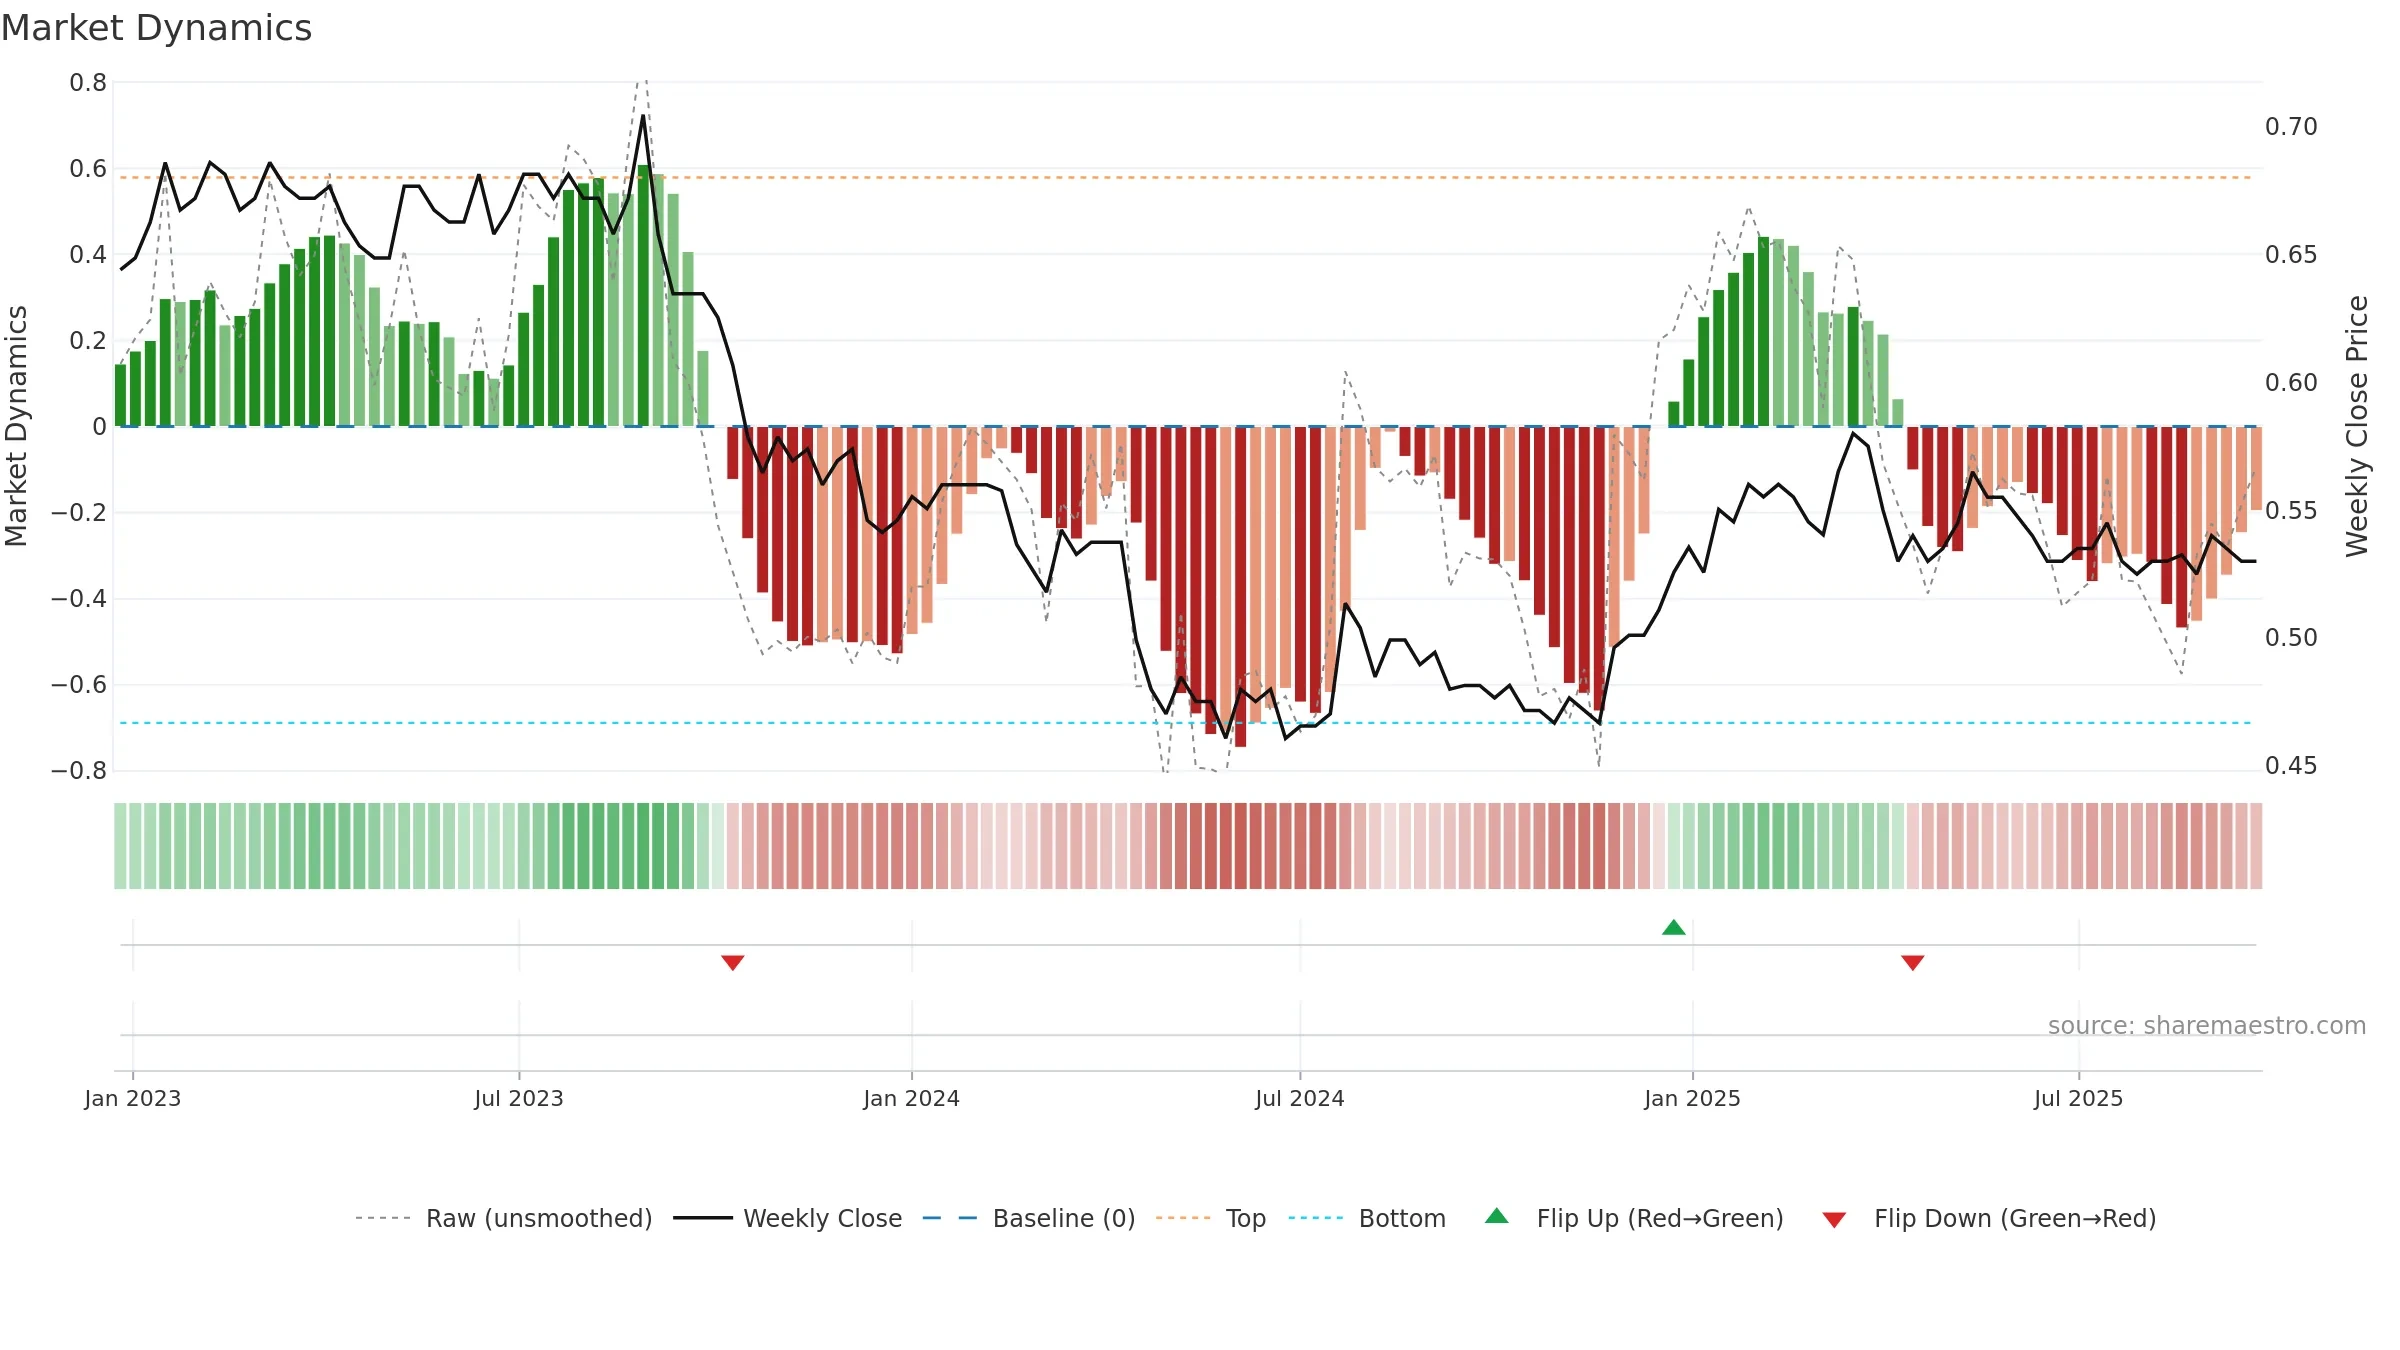Click the 0.8 left axis tick label
This screenshot has height=1350, width=2400.
[x=88, y=82]
